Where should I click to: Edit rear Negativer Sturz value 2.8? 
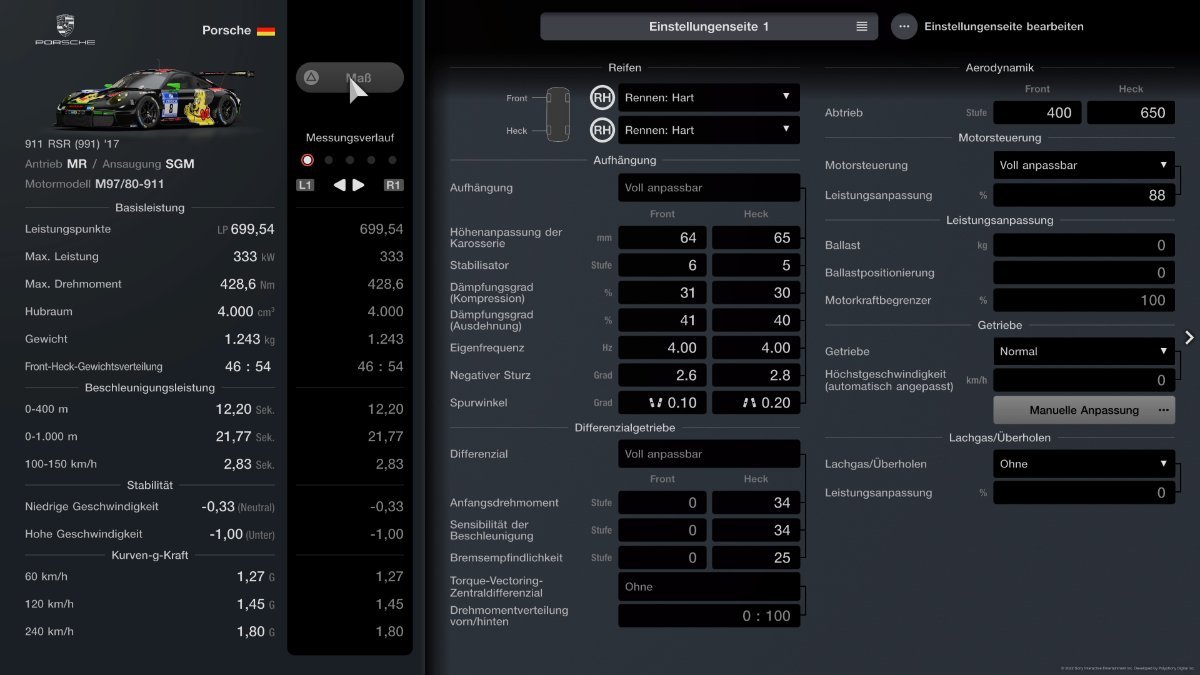756,375
